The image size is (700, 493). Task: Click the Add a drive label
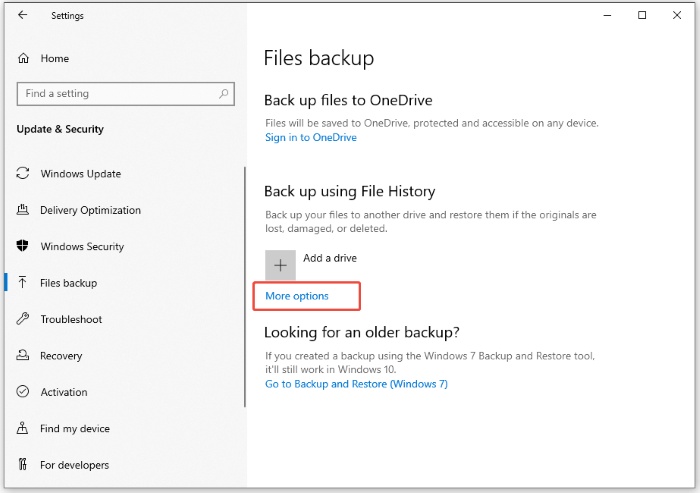click(330, 258)
